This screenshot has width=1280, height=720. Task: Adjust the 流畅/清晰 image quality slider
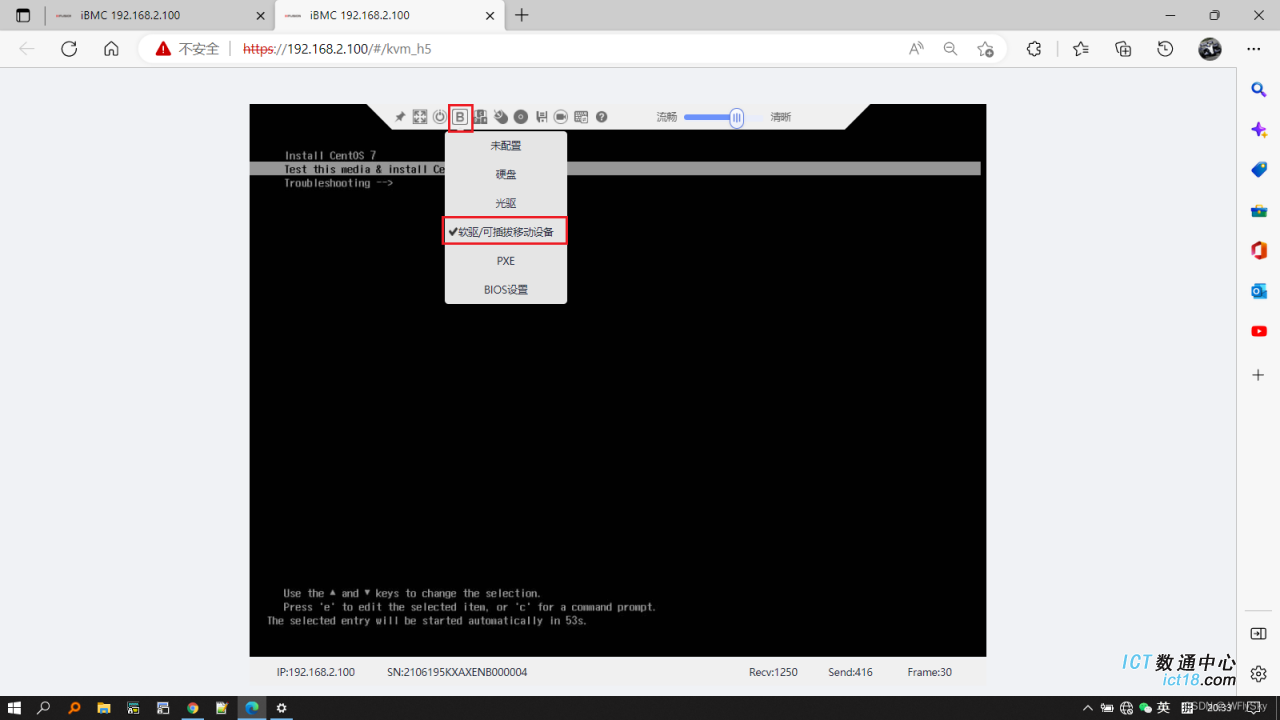point(736,117)
